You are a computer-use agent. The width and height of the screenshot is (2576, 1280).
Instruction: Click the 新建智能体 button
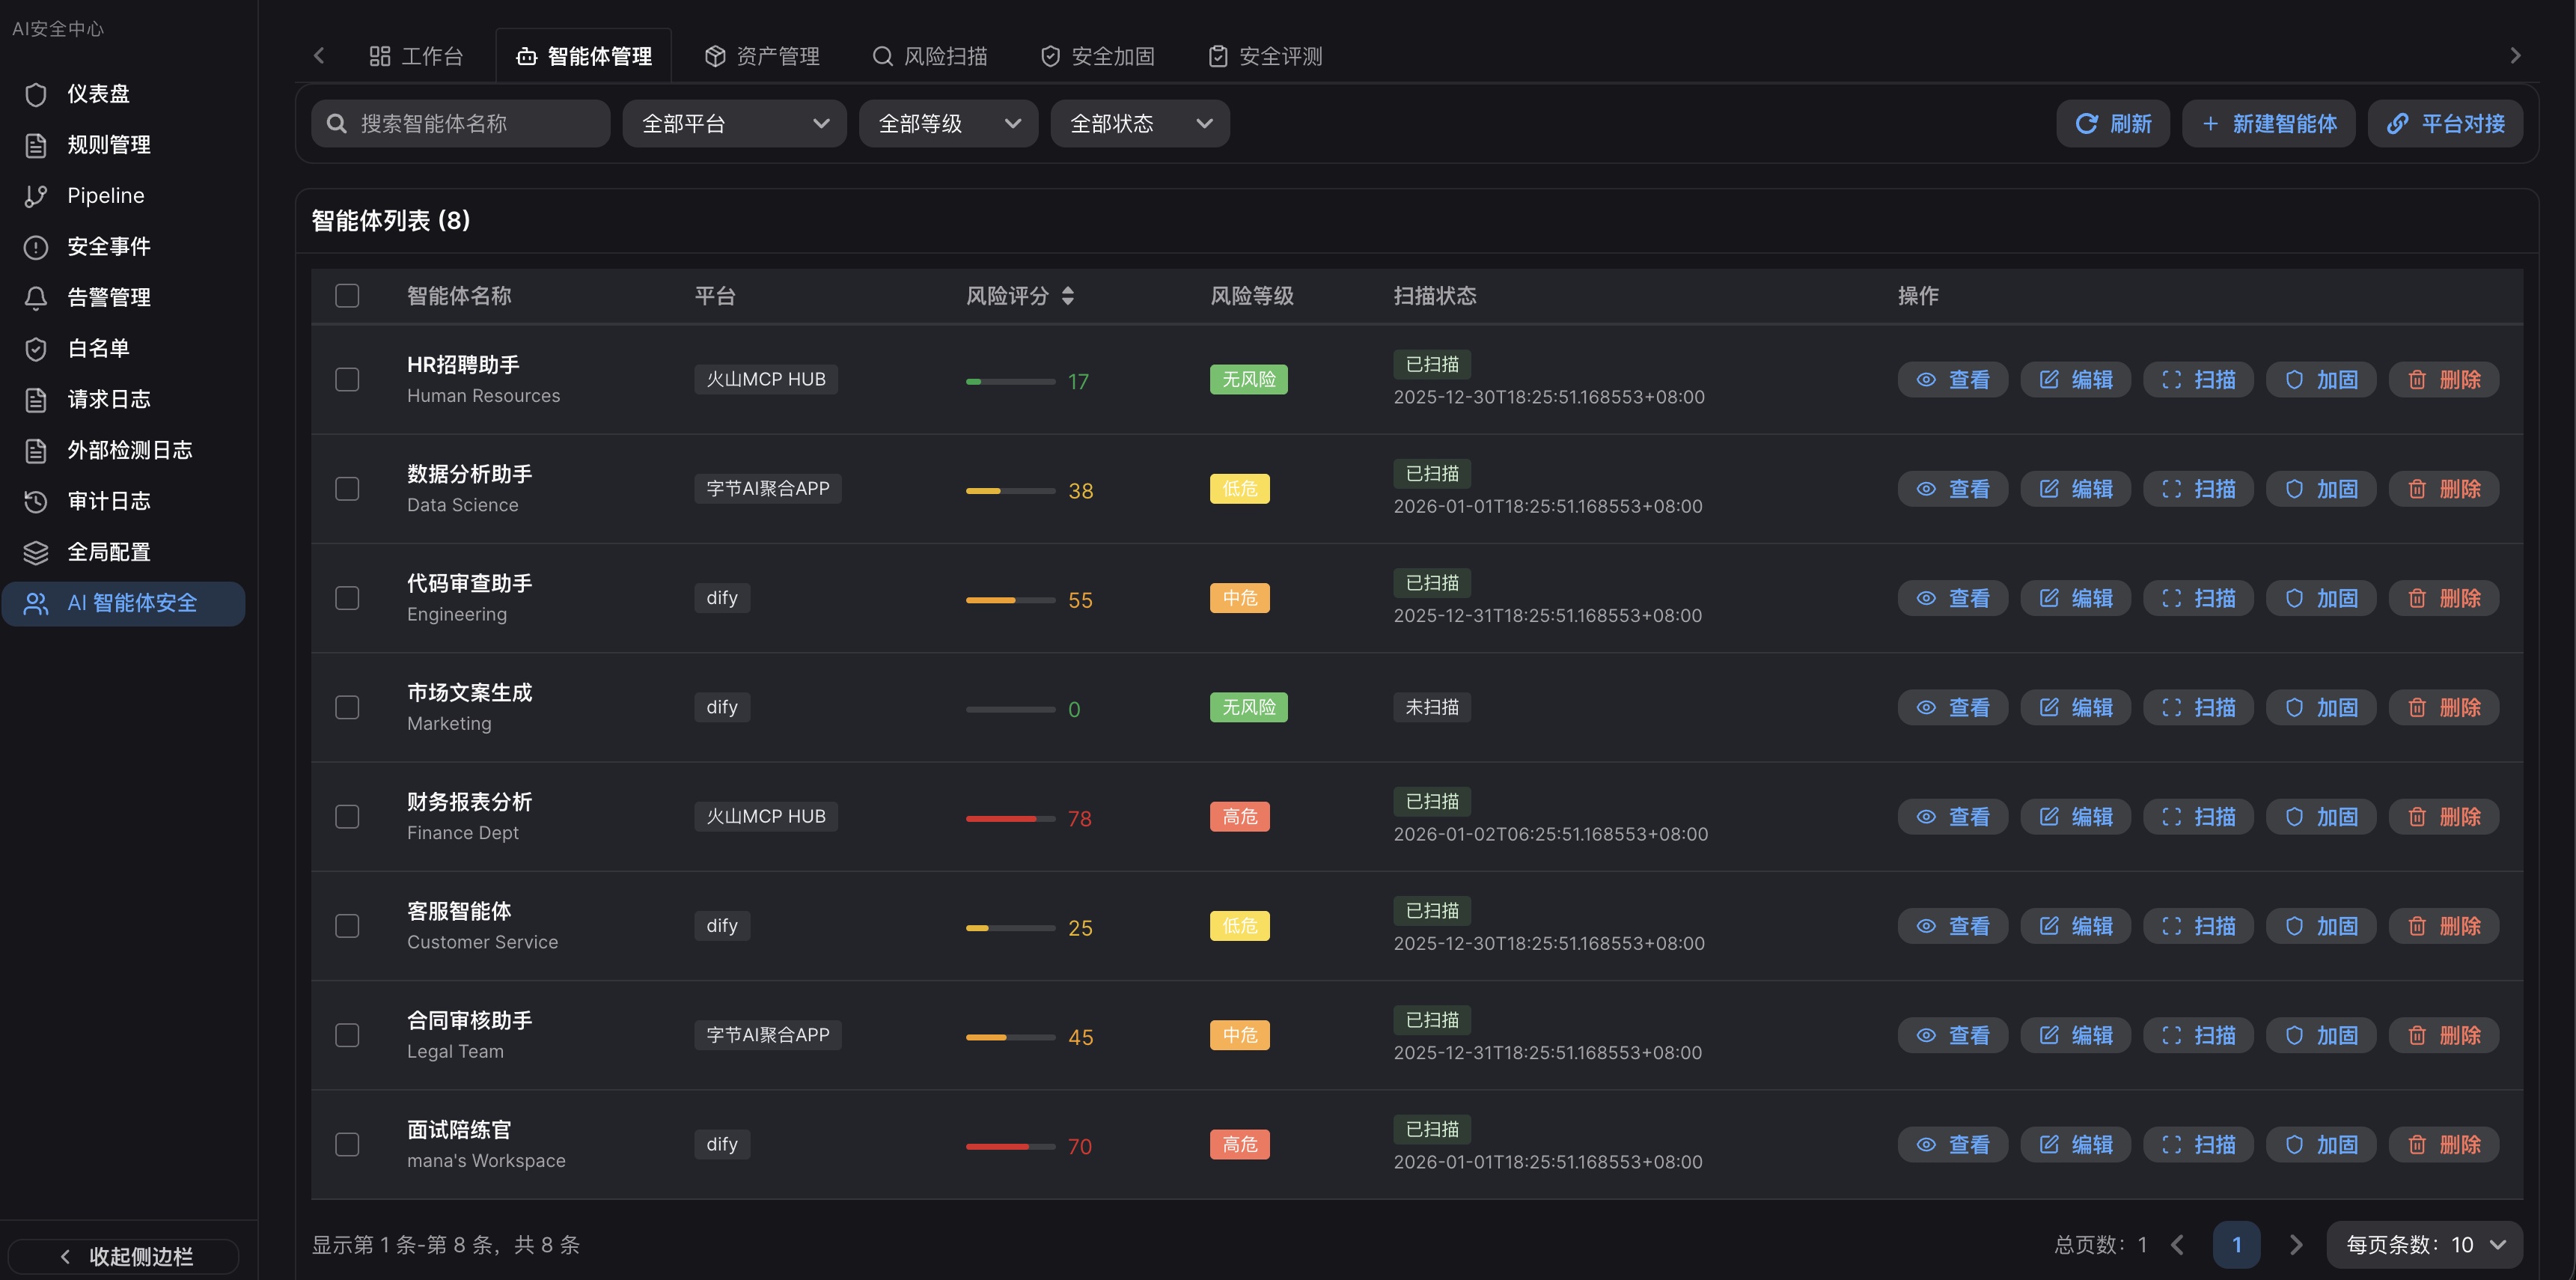2268,123
